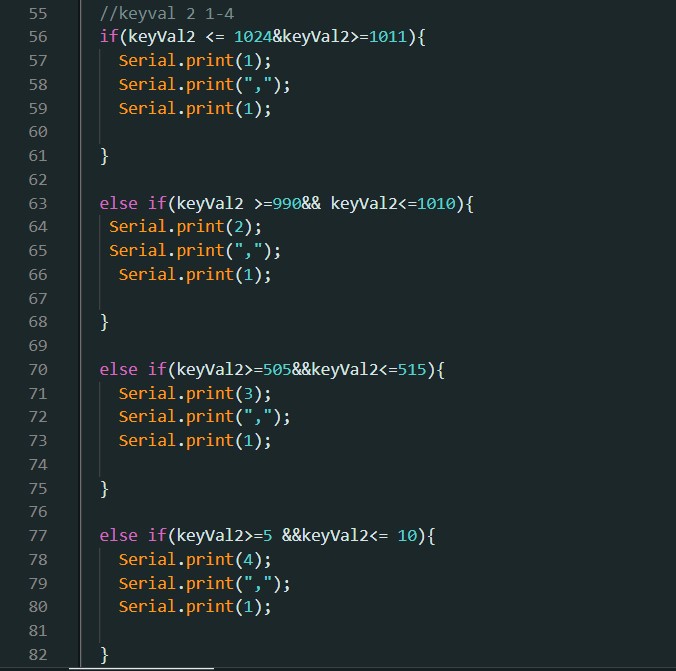Place cursor on the number 505
This screenshot has height=671, width=676.
pos(277,370)
